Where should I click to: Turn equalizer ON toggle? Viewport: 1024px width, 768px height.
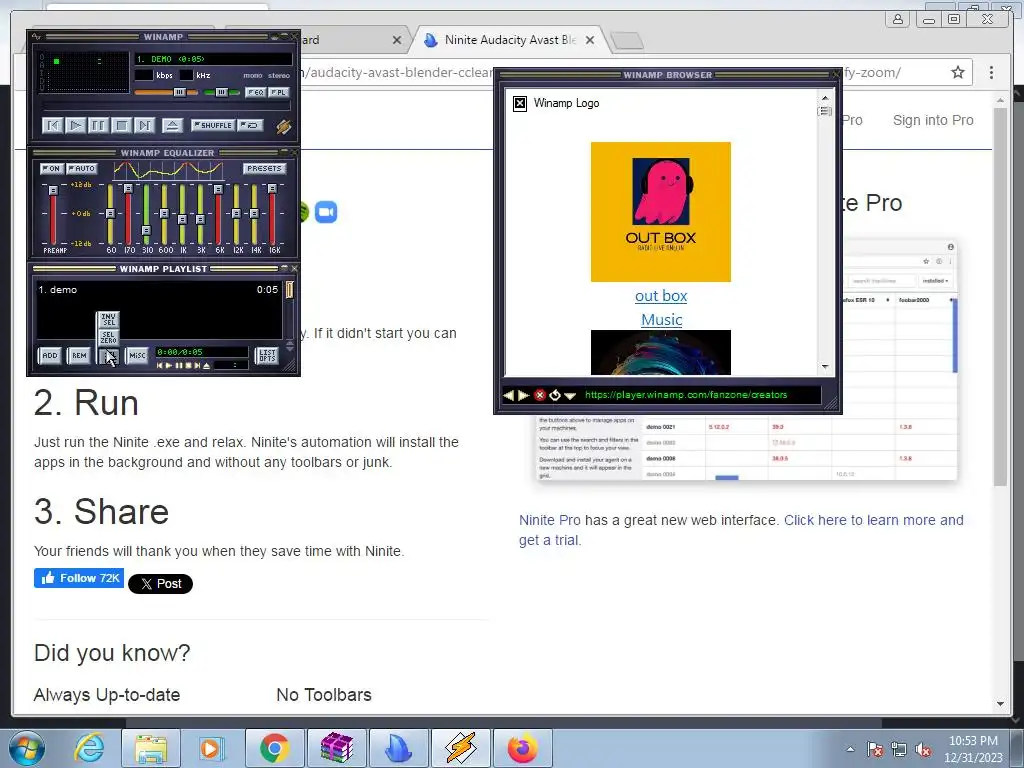[x=52, y=168]
